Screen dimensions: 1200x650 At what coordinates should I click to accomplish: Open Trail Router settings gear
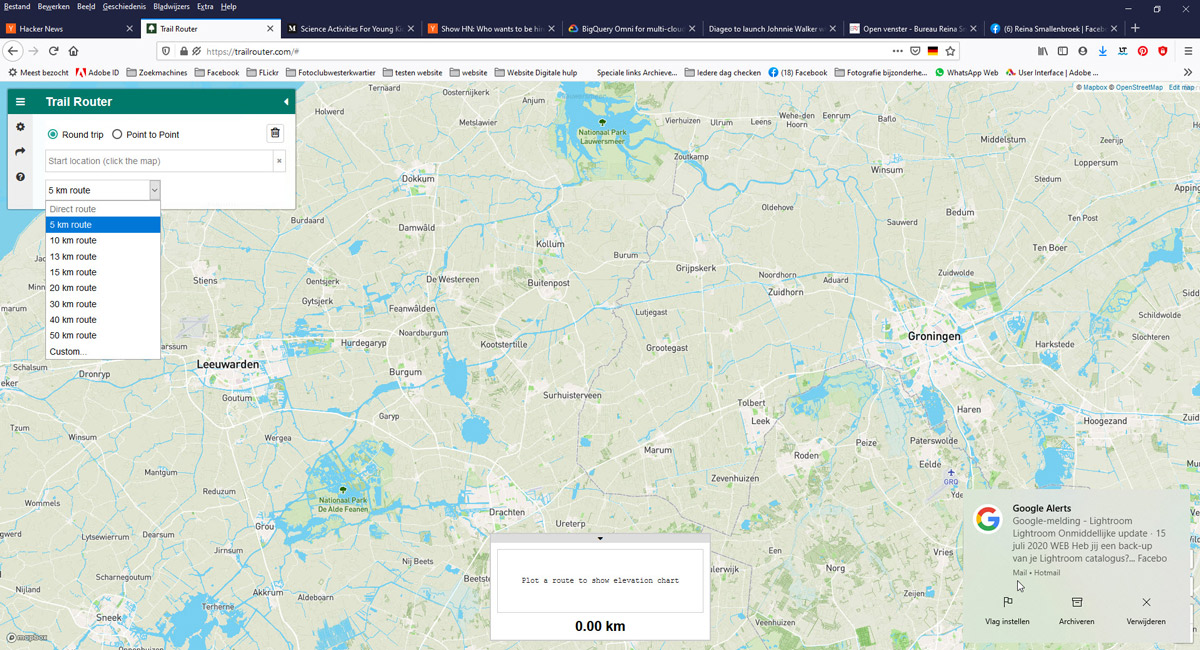tap(20, 127)
